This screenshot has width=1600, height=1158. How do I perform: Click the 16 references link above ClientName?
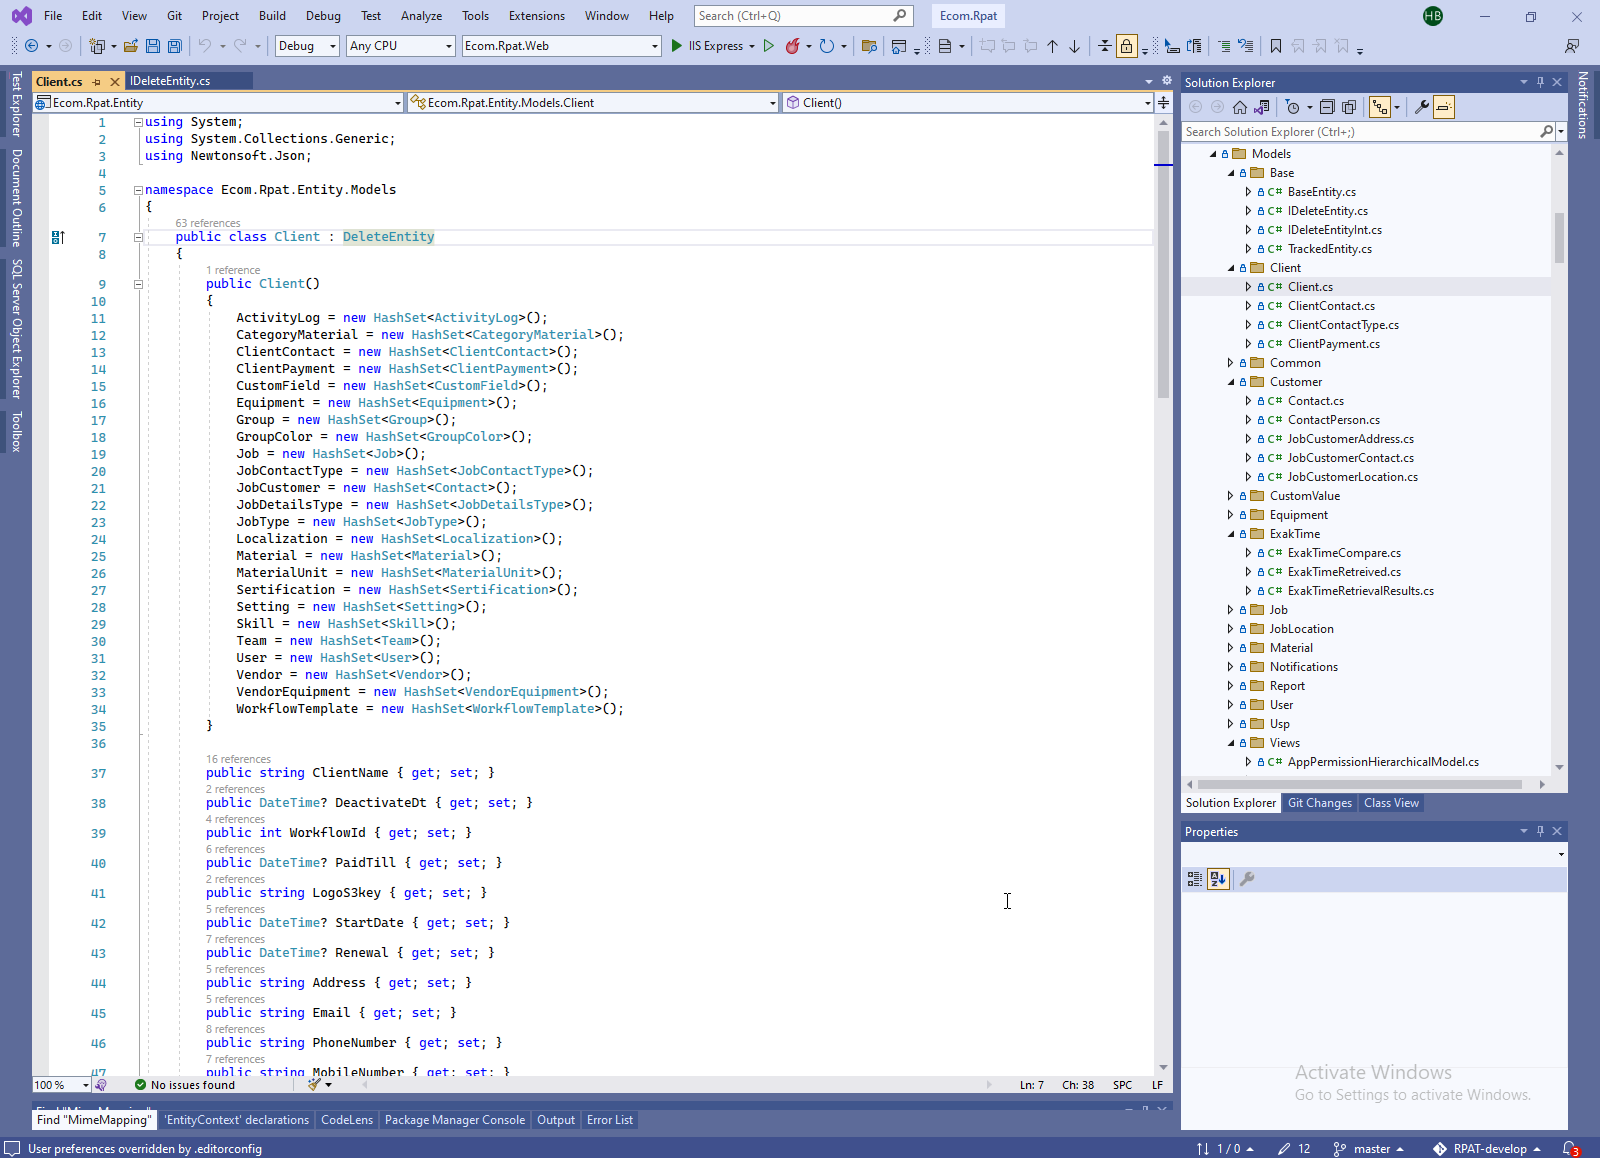point(238,760)
